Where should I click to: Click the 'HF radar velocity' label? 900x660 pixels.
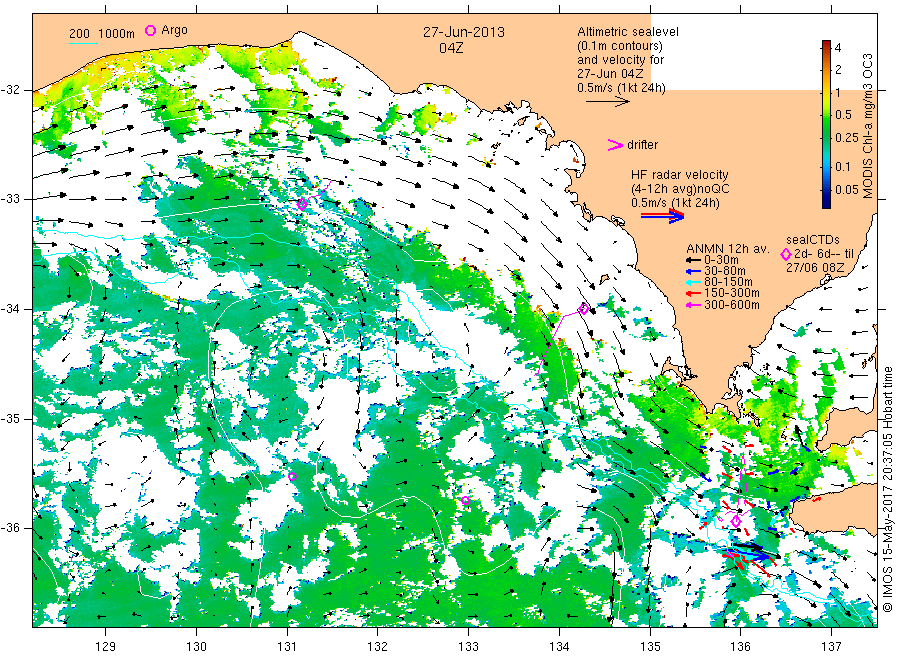coord(680,175)
